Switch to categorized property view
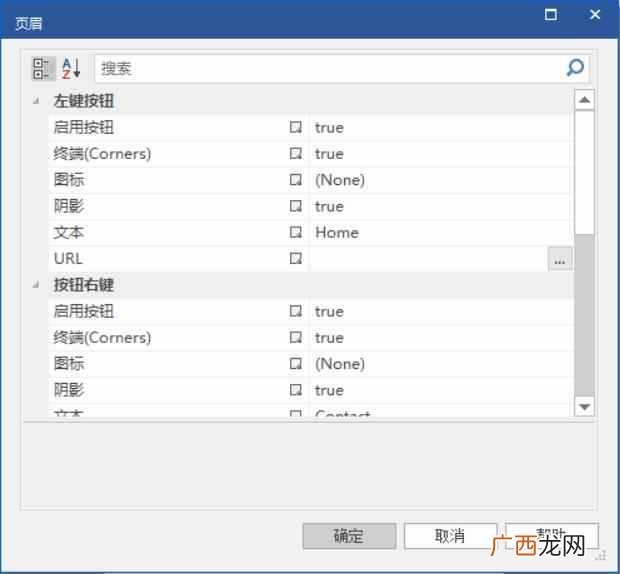The width and height of the screenshot is (620, 574). tap(43, 68)
